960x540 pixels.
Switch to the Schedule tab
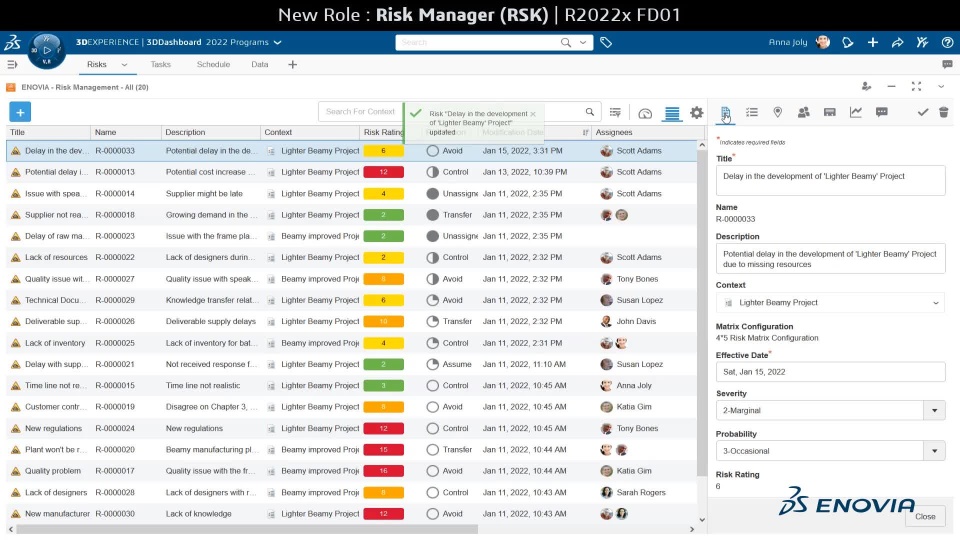[x=213, y=64]
